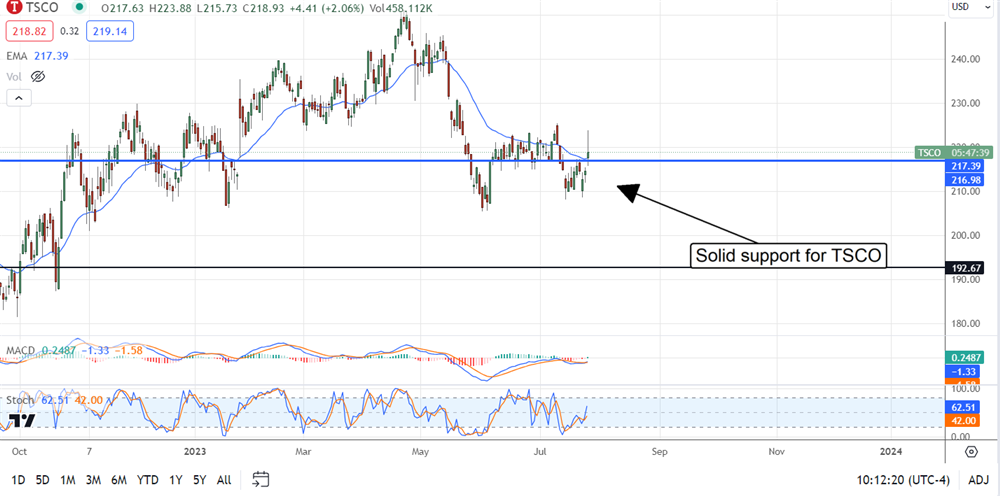Select the 'Solid support for TSCO' text annotation
1000x496 pixels.
[790, 255]
